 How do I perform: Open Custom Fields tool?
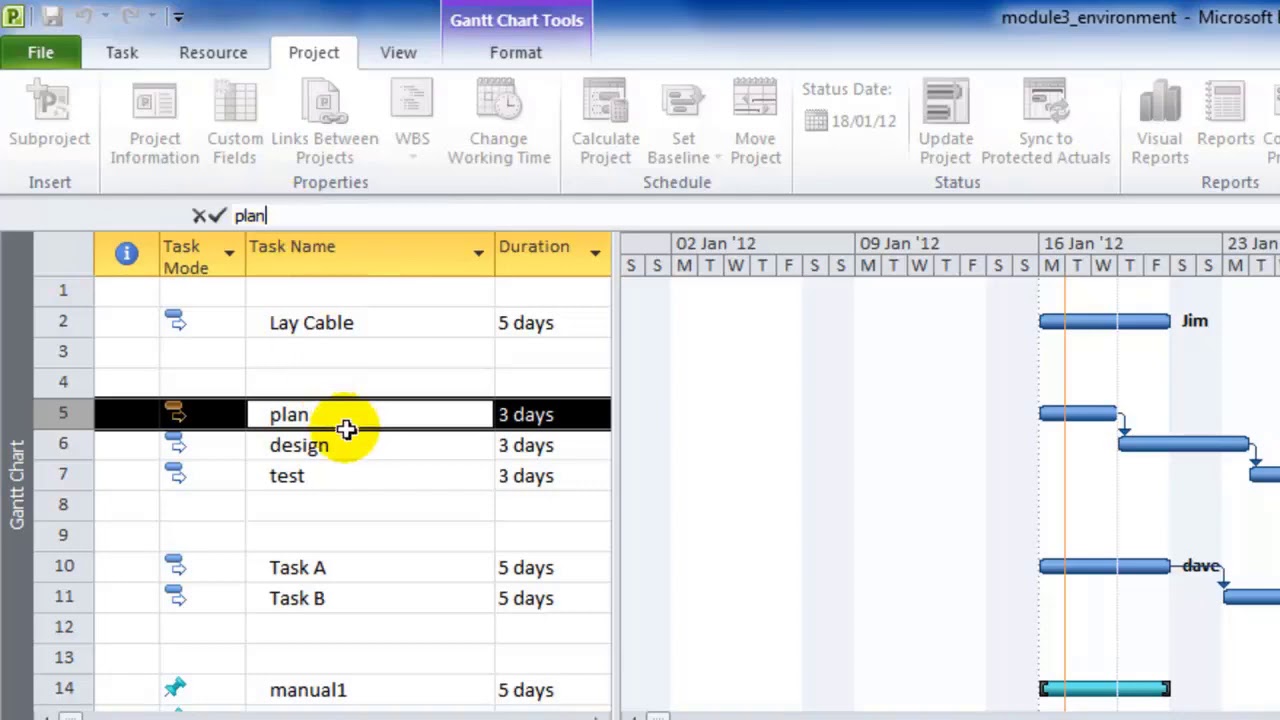[235, 122]
